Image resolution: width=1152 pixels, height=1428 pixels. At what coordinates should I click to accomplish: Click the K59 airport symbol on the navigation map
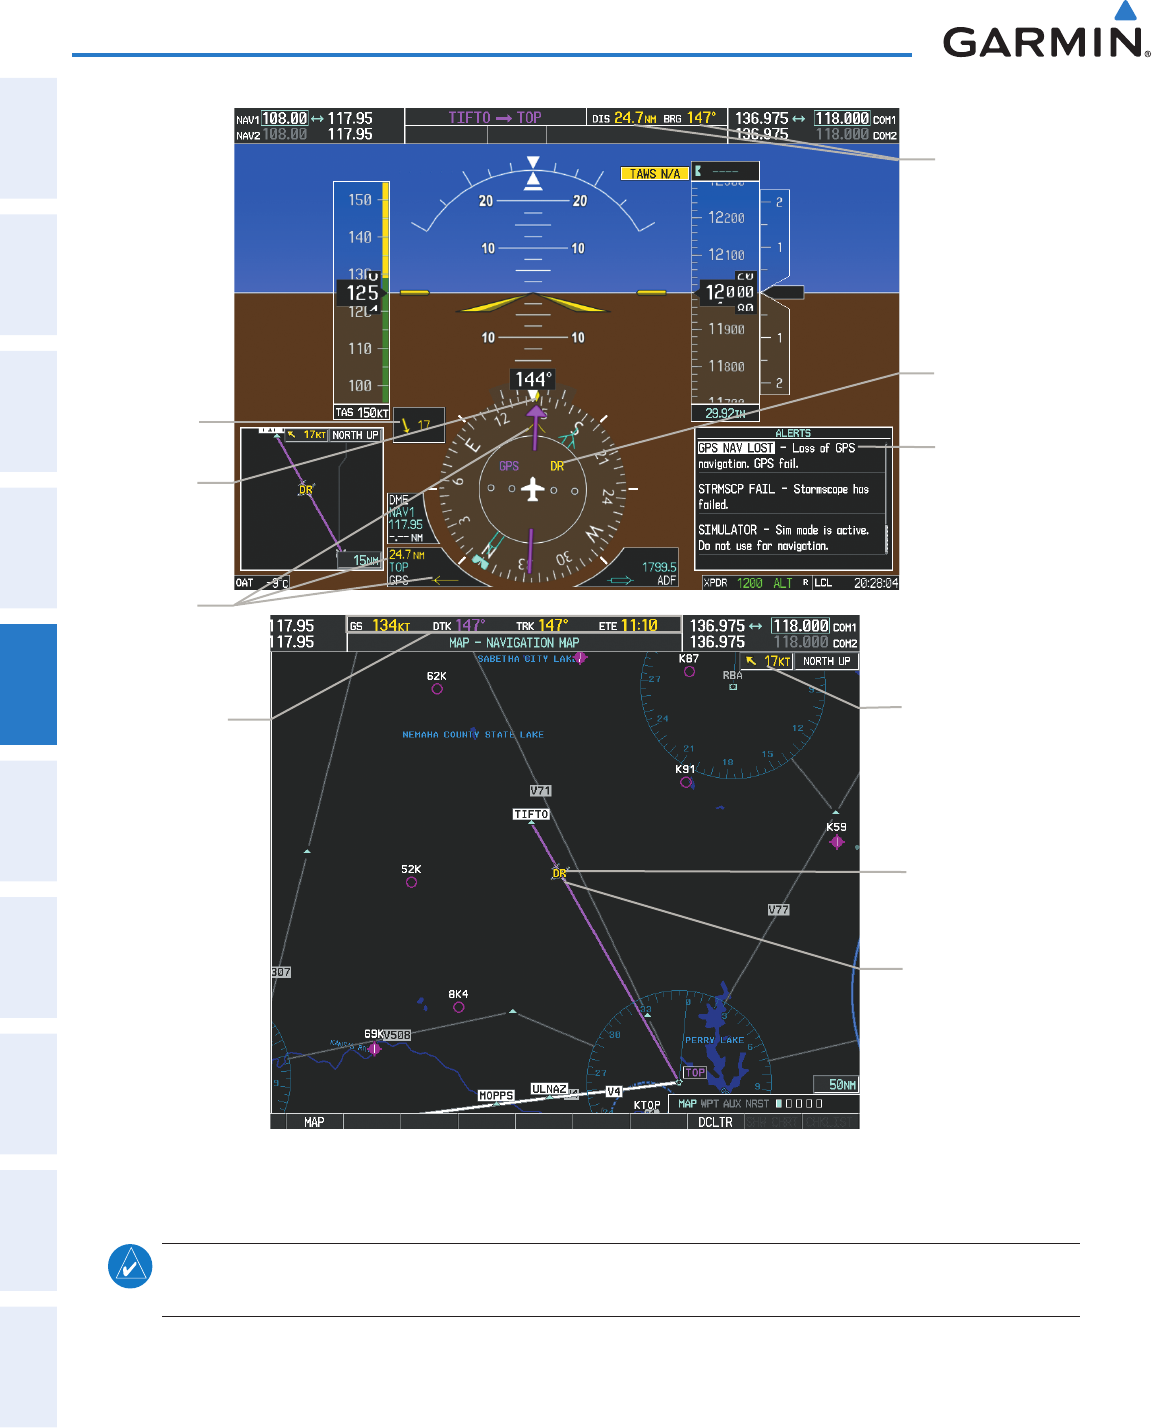[x=837, y=842]
